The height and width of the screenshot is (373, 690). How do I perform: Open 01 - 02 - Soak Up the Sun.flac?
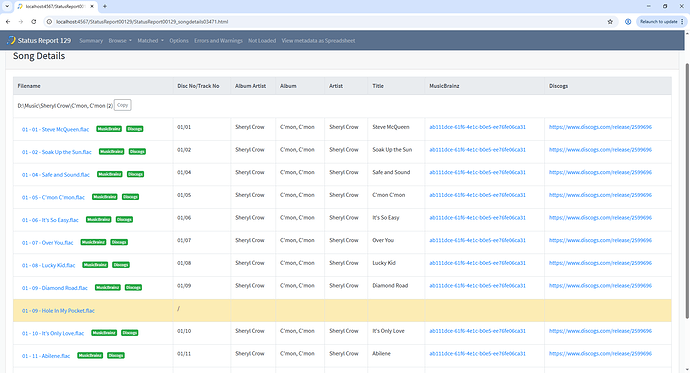click(57, 152)
